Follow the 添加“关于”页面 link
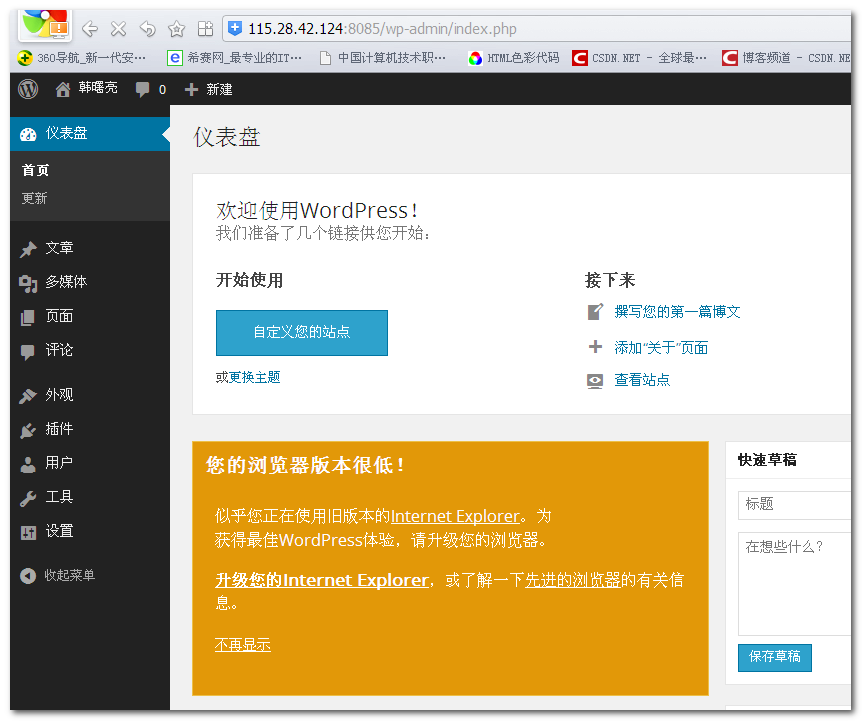This screenshot has height=721, width=862. tap(661, 347)
